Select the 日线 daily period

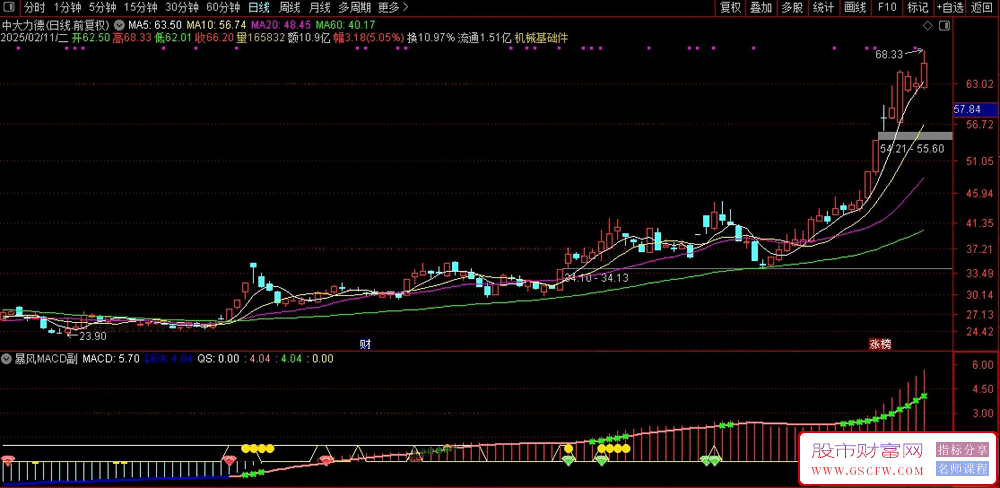258,8
